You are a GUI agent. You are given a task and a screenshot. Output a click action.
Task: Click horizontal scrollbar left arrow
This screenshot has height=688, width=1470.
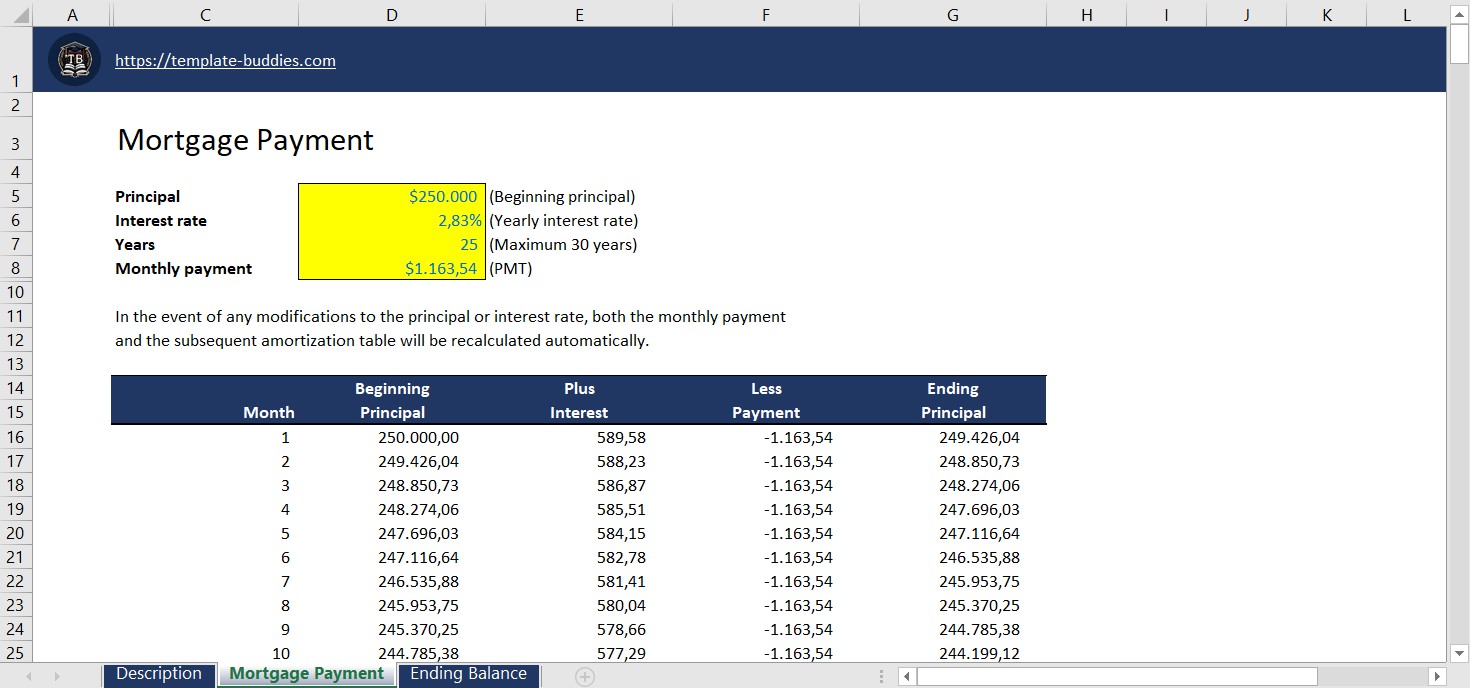907,677
